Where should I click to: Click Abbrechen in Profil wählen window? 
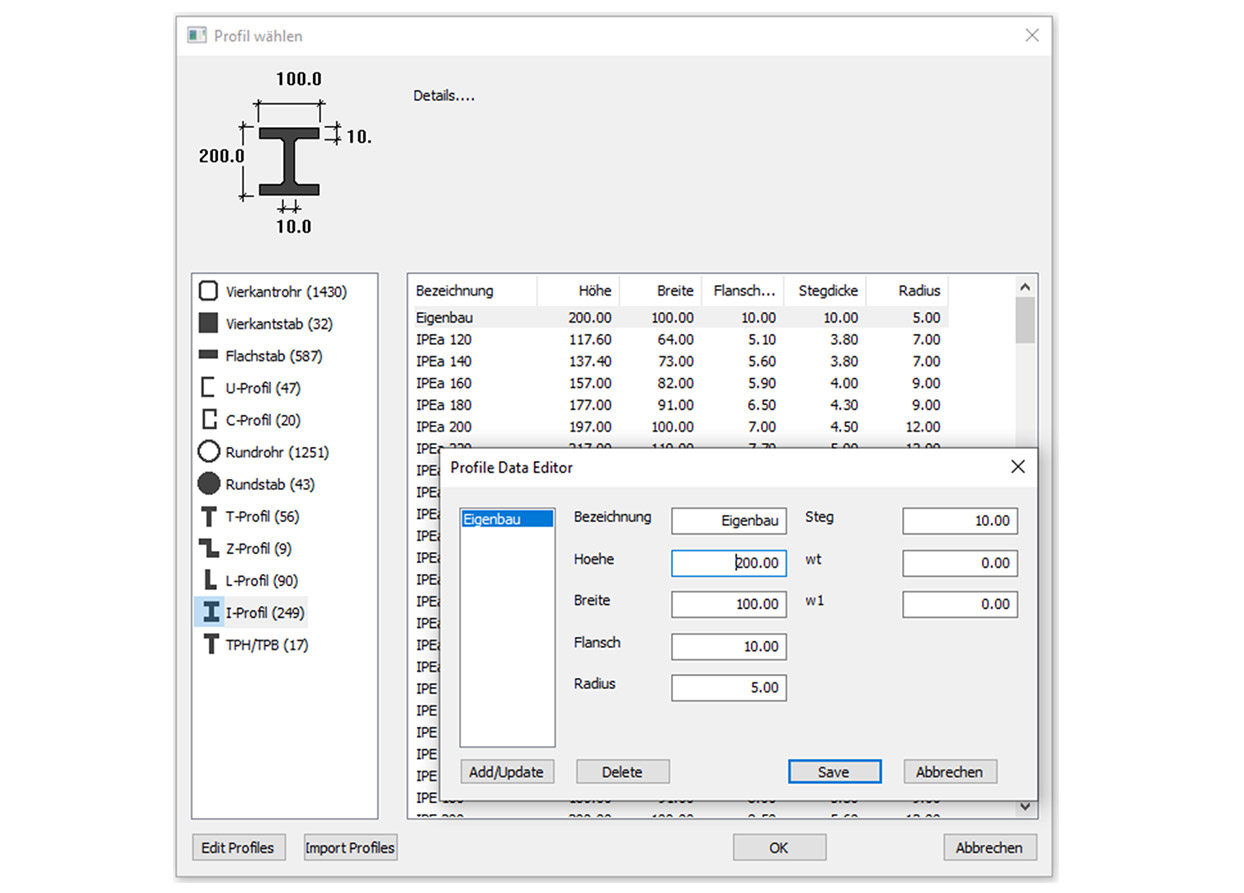(x=990, y=847)
